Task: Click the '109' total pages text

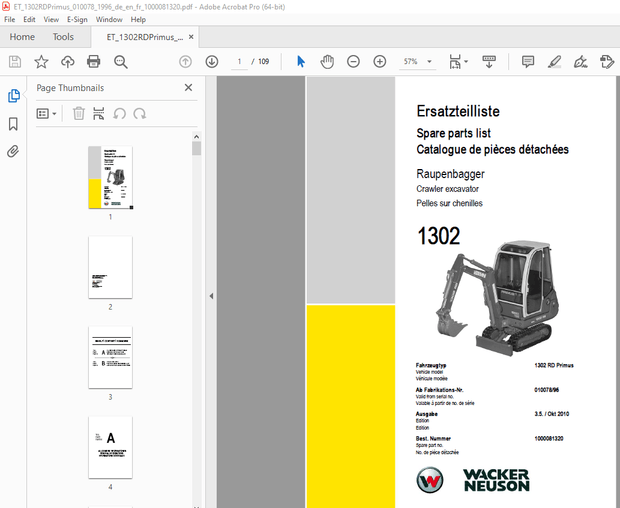Action: [264, 62]
